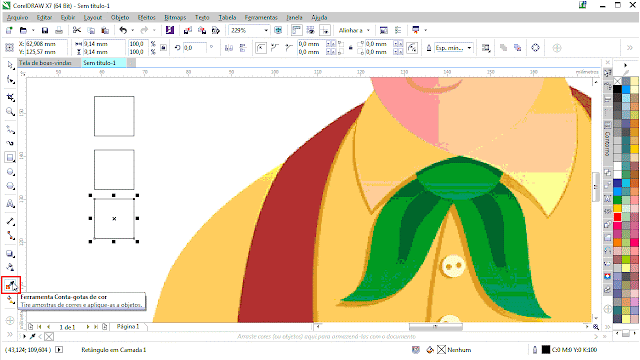Click the Copy icon
Screen dimensions: 640x360
point(91,30)
